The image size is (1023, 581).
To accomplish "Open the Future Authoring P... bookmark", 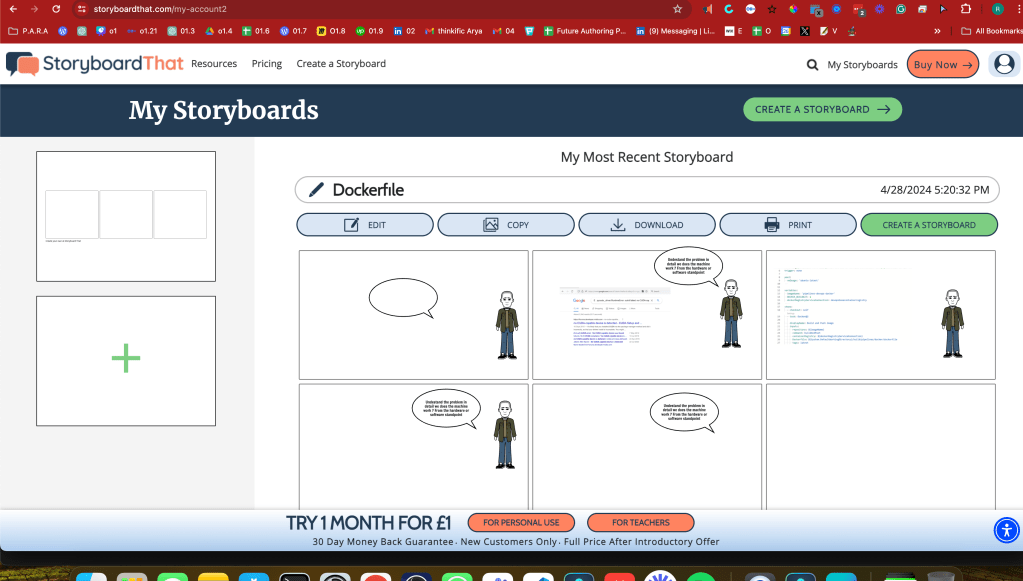I will point(585,31).
